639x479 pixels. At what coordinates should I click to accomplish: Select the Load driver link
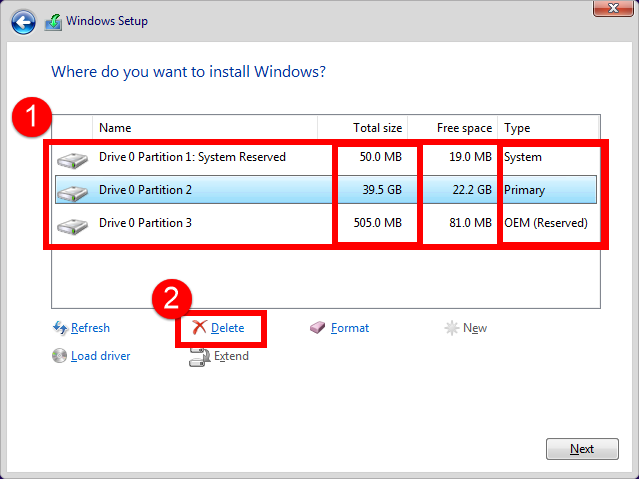[100, 356]
